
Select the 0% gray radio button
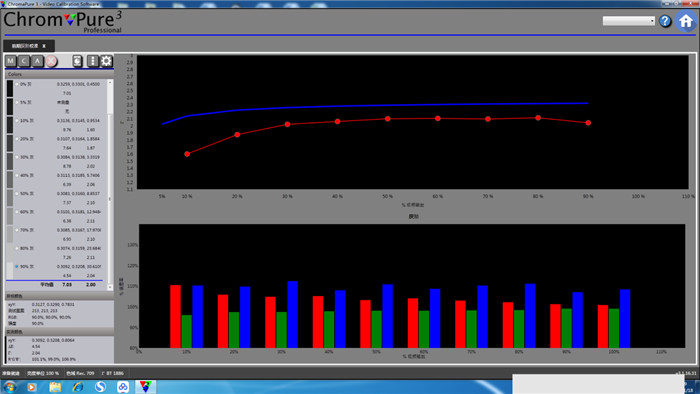click(17, 84)
